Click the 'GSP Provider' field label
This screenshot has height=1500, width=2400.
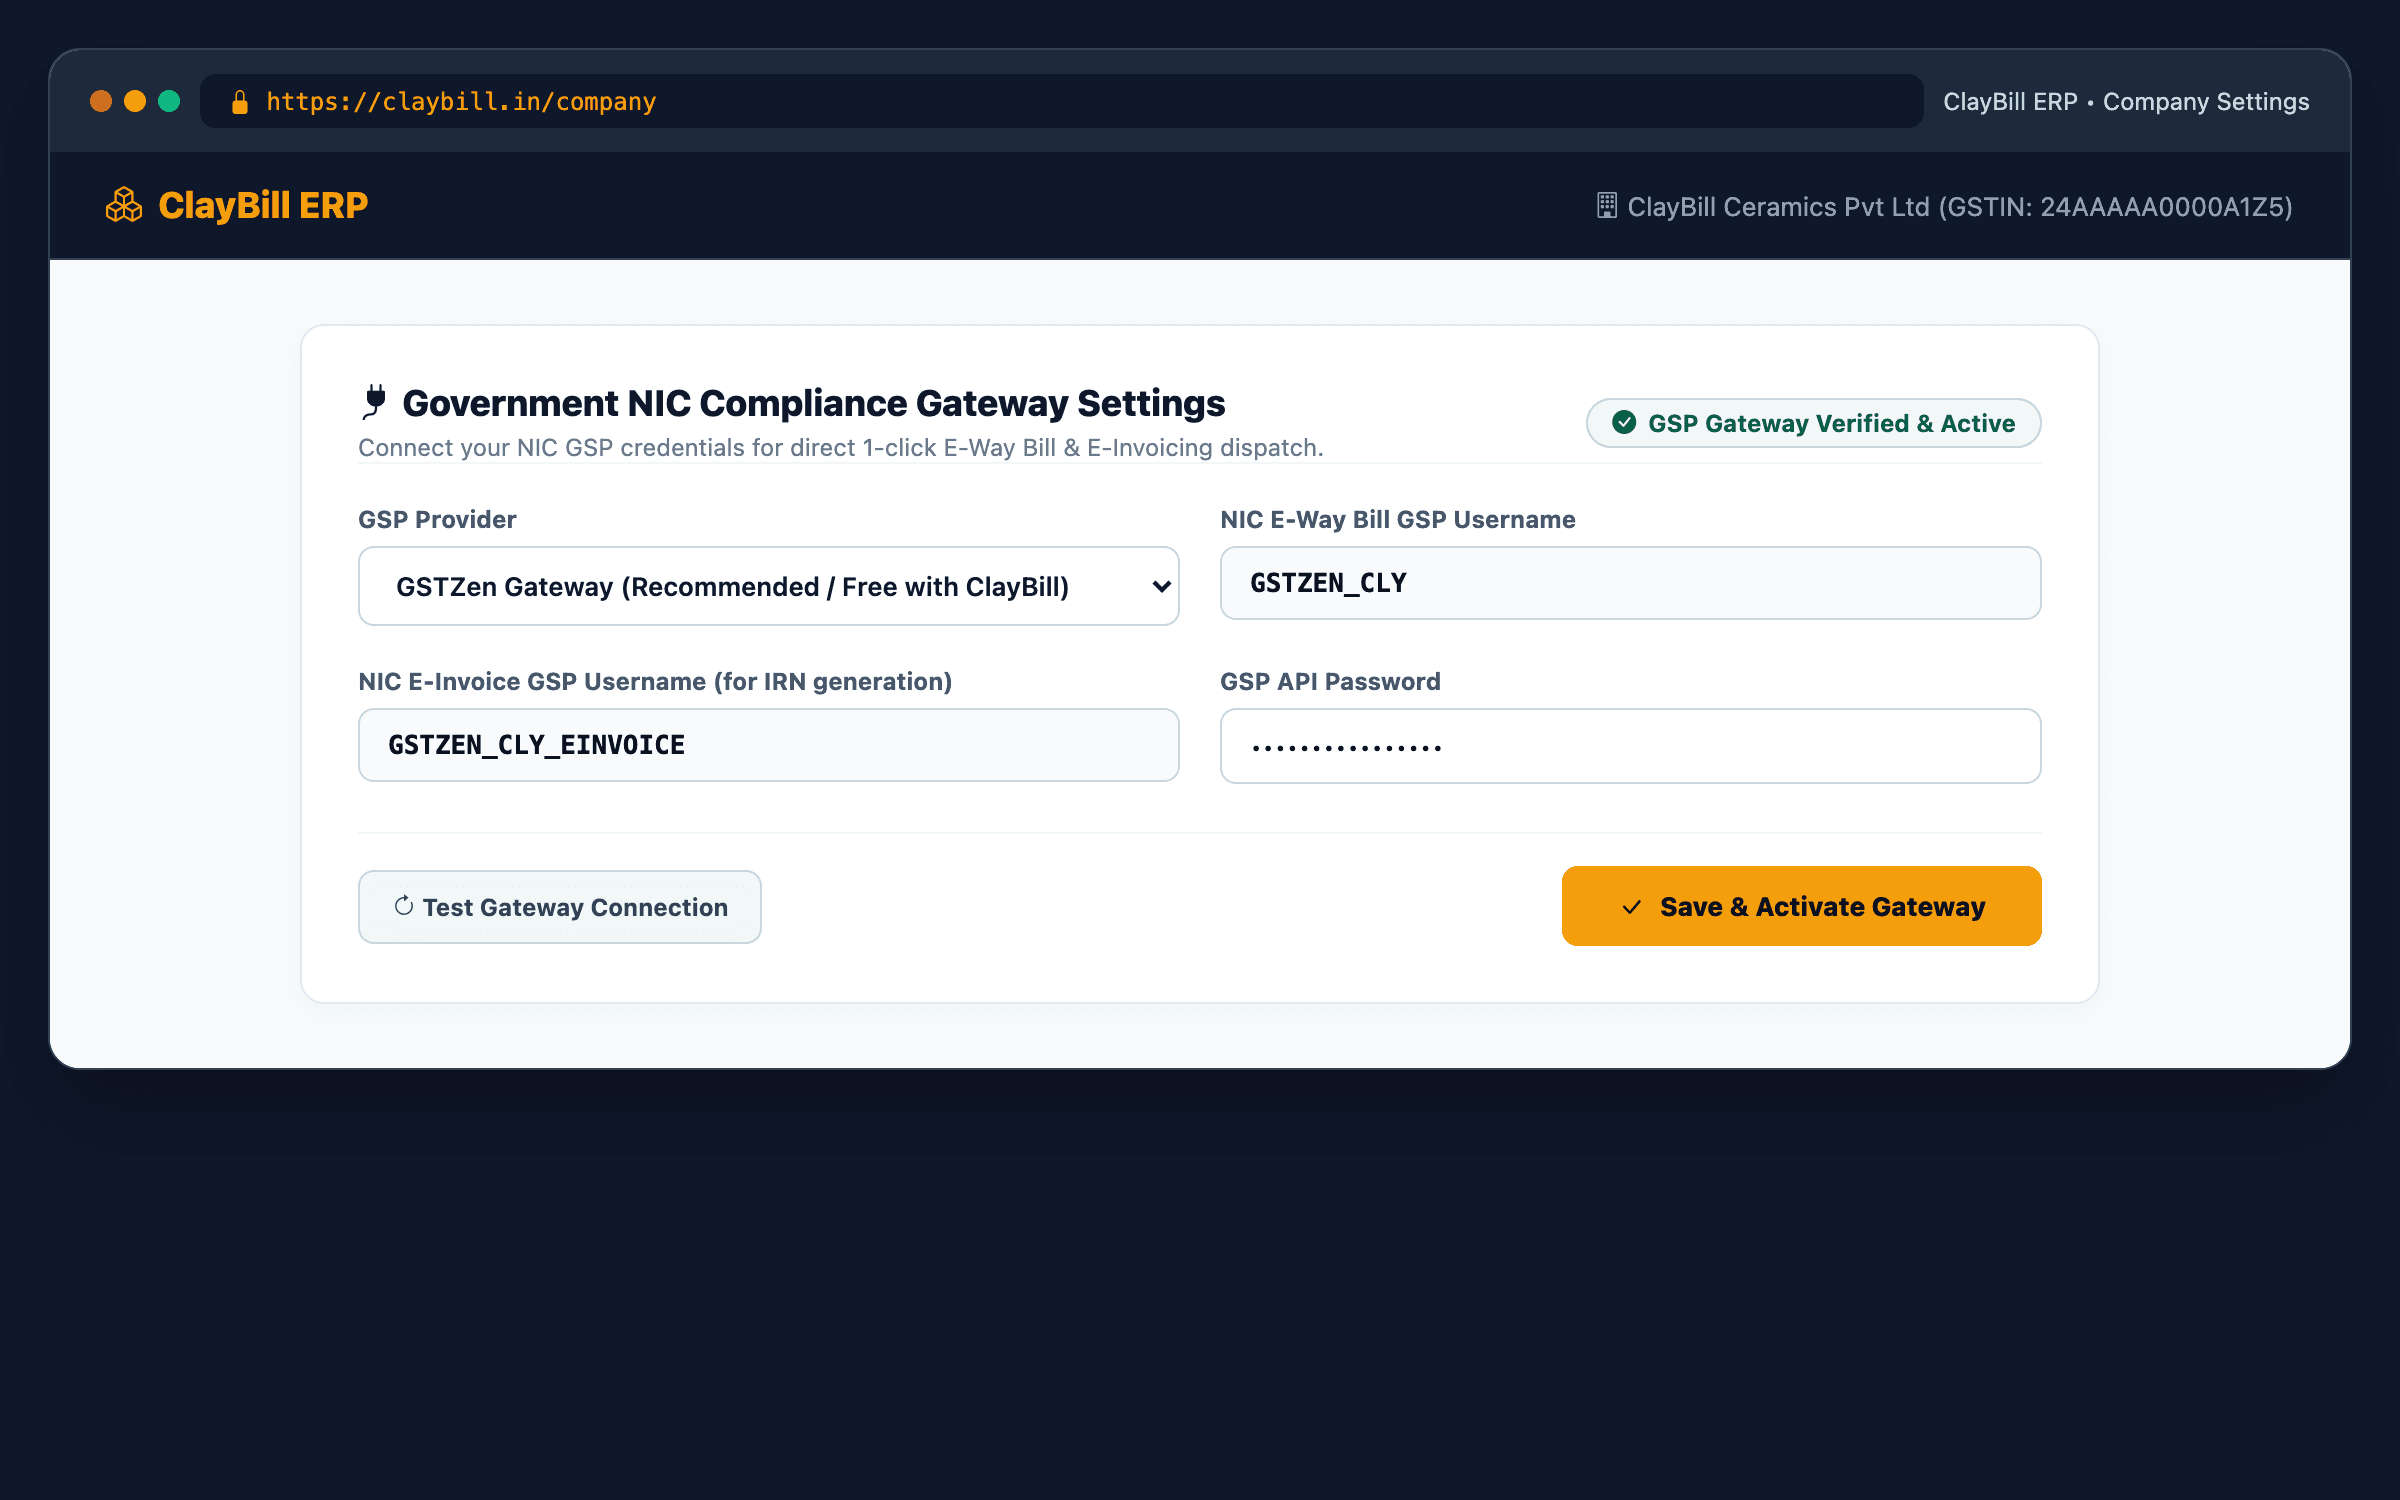pyautogui.click(x=437, y=519)
